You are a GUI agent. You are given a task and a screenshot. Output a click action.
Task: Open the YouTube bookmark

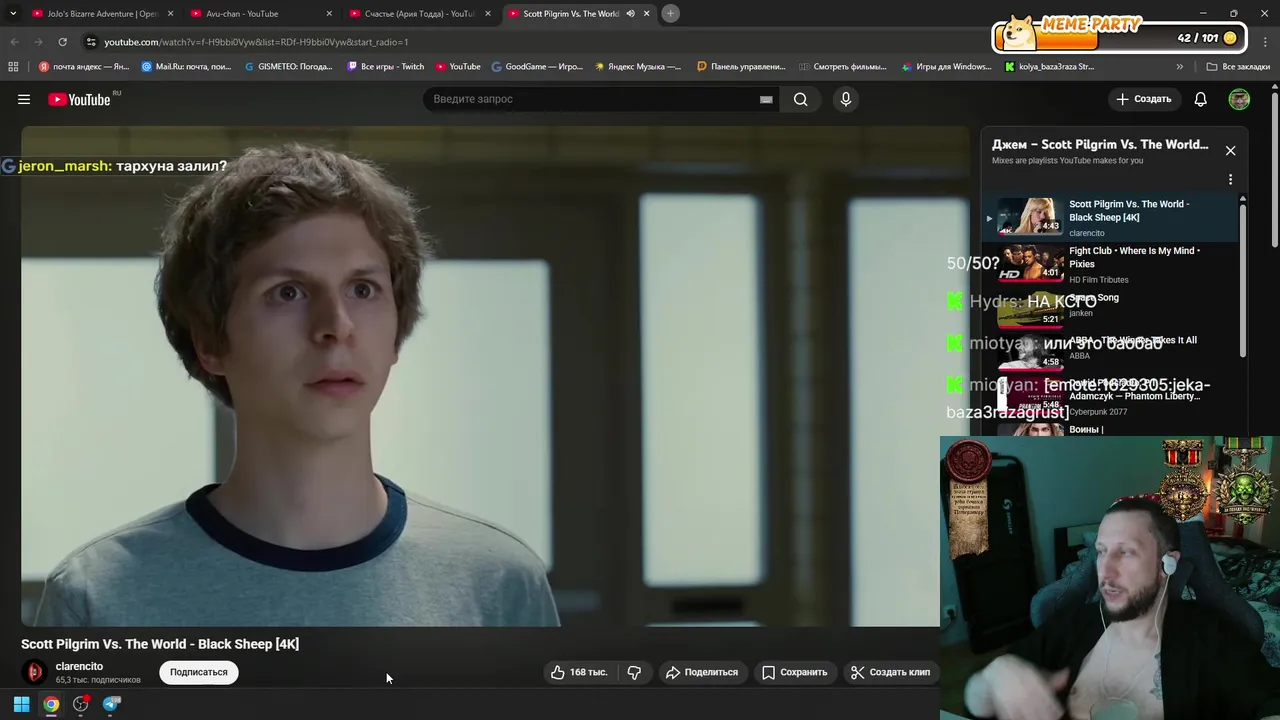click(x=458, y=67)
